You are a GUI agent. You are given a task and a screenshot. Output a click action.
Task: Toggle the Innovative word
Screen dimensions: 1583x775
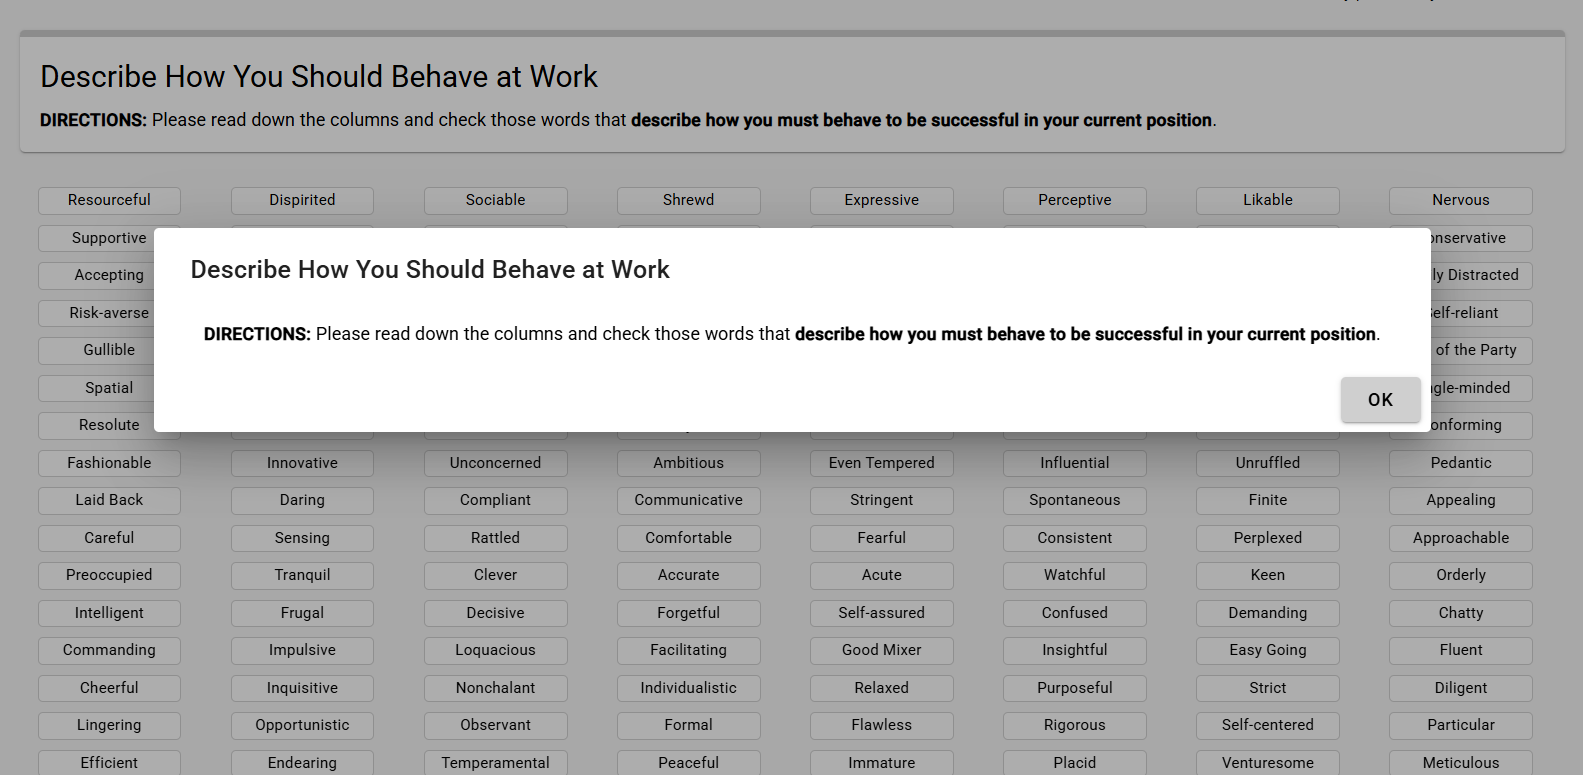[x=302, y=463]
